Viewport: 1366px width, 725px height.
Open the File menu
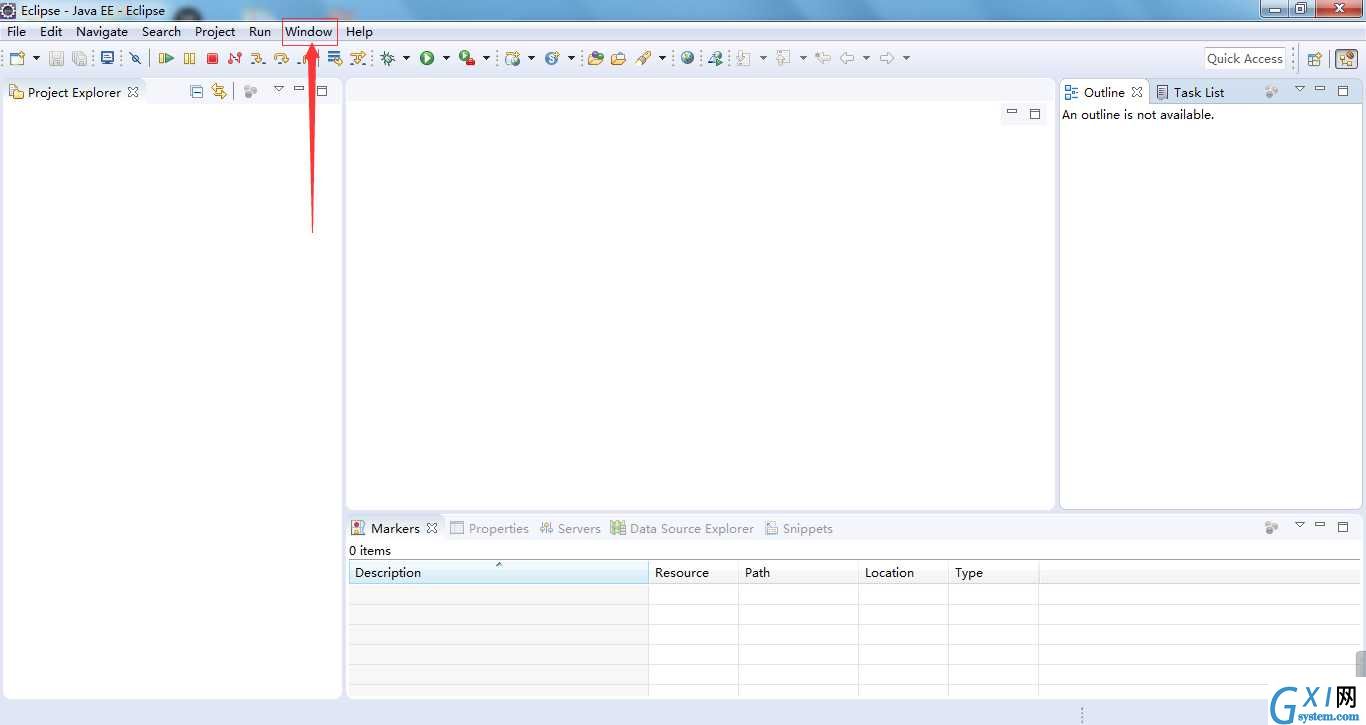17,31
